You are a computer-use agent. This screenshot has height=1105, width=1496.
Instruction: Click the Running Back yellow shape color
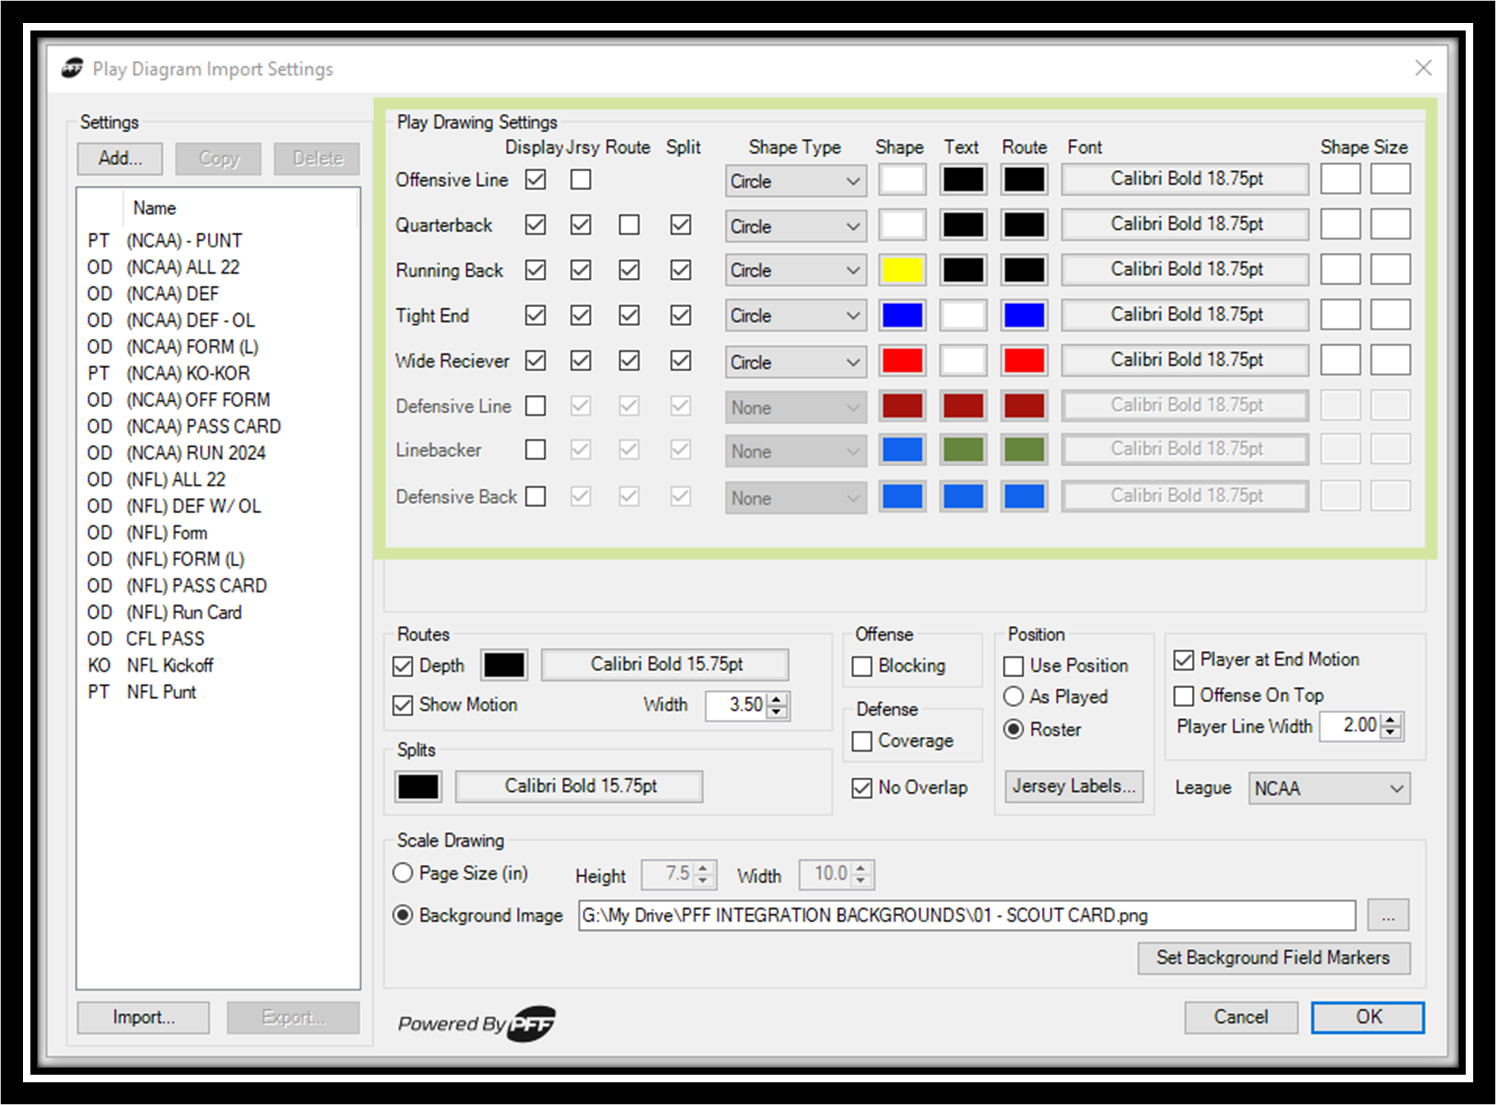click(902, 270)
